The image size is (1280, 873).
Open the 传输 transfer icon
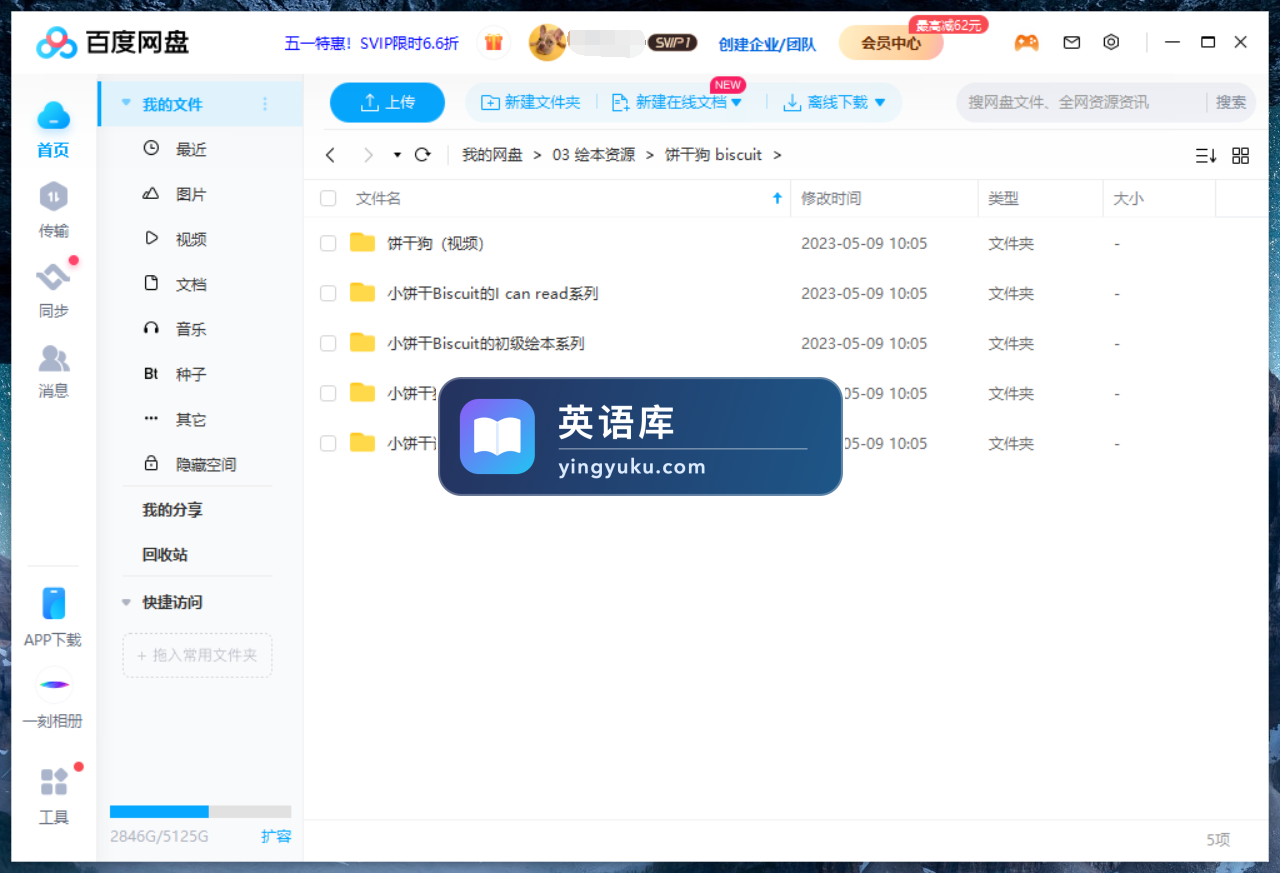53,196
